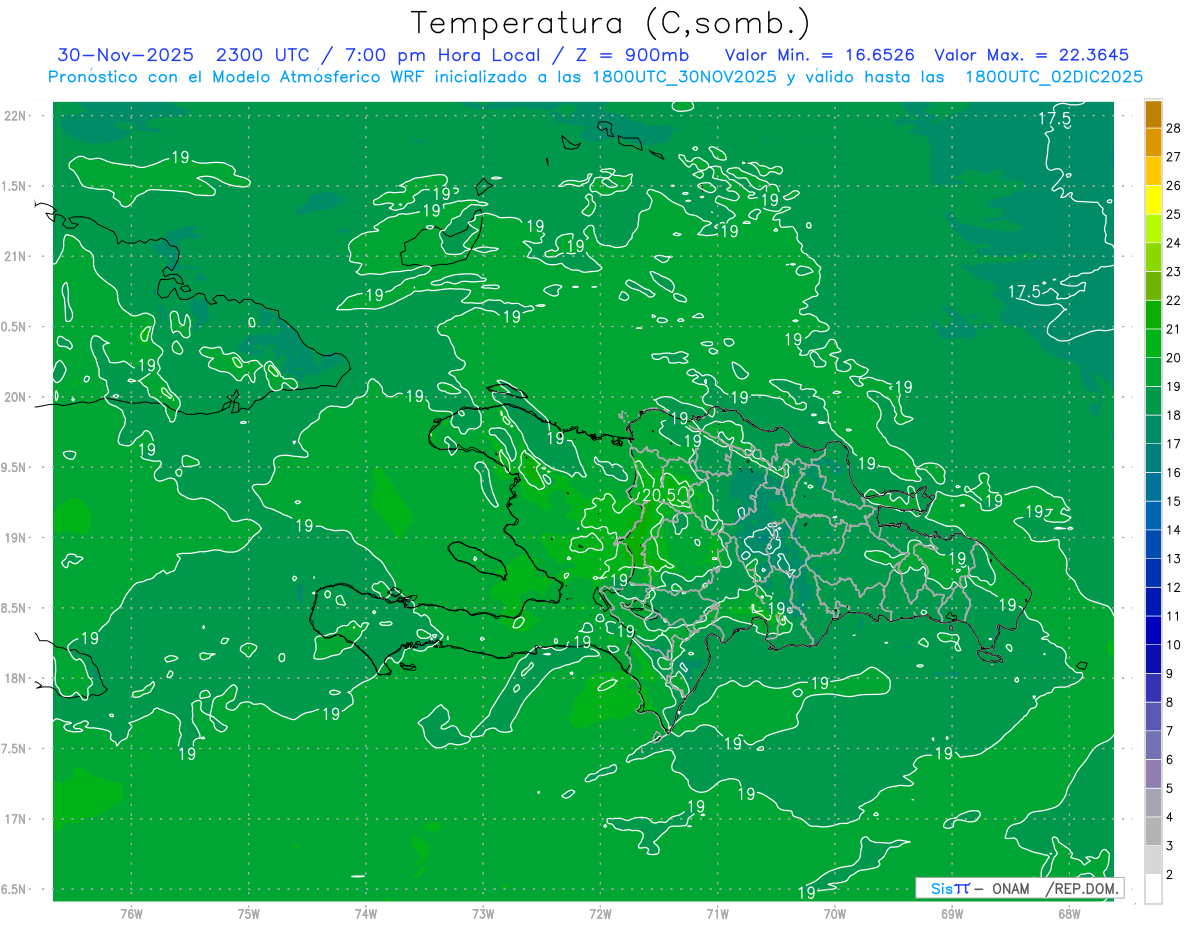
Task: Click the brown swatch above 28 on the color scale
Action: 1153,114
